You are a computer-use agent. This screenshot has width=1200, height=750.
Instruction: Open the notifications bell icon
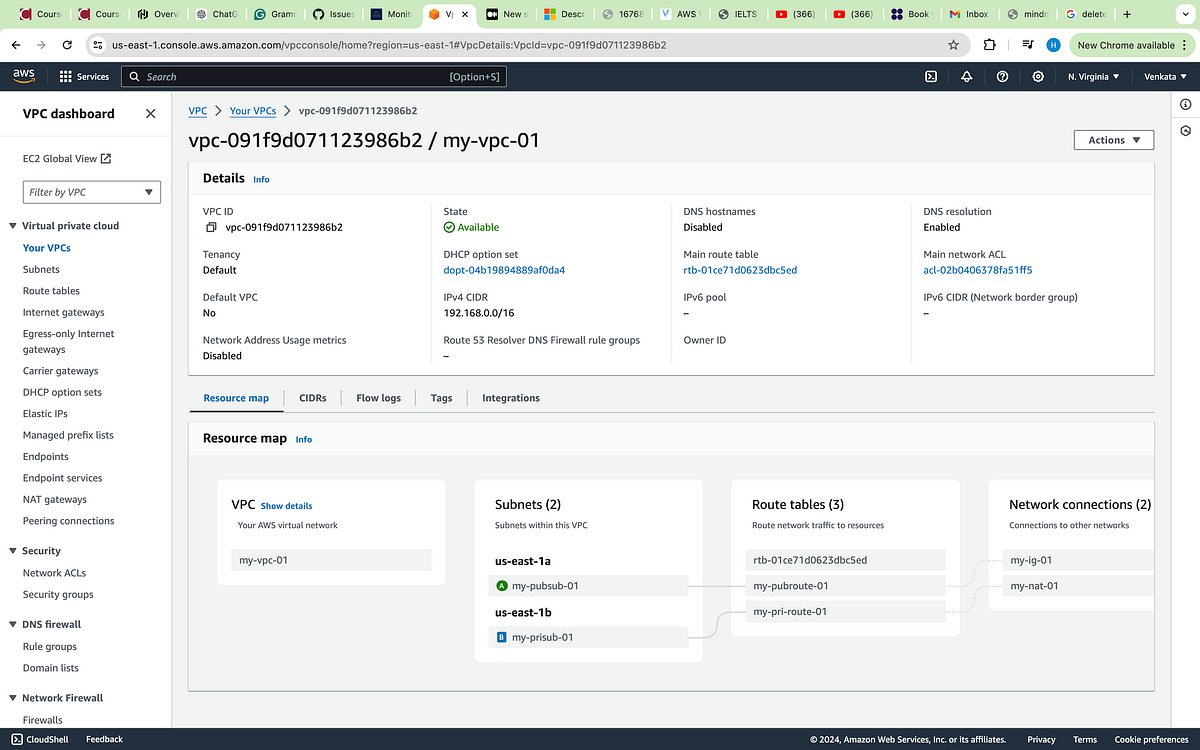(966, 76)
